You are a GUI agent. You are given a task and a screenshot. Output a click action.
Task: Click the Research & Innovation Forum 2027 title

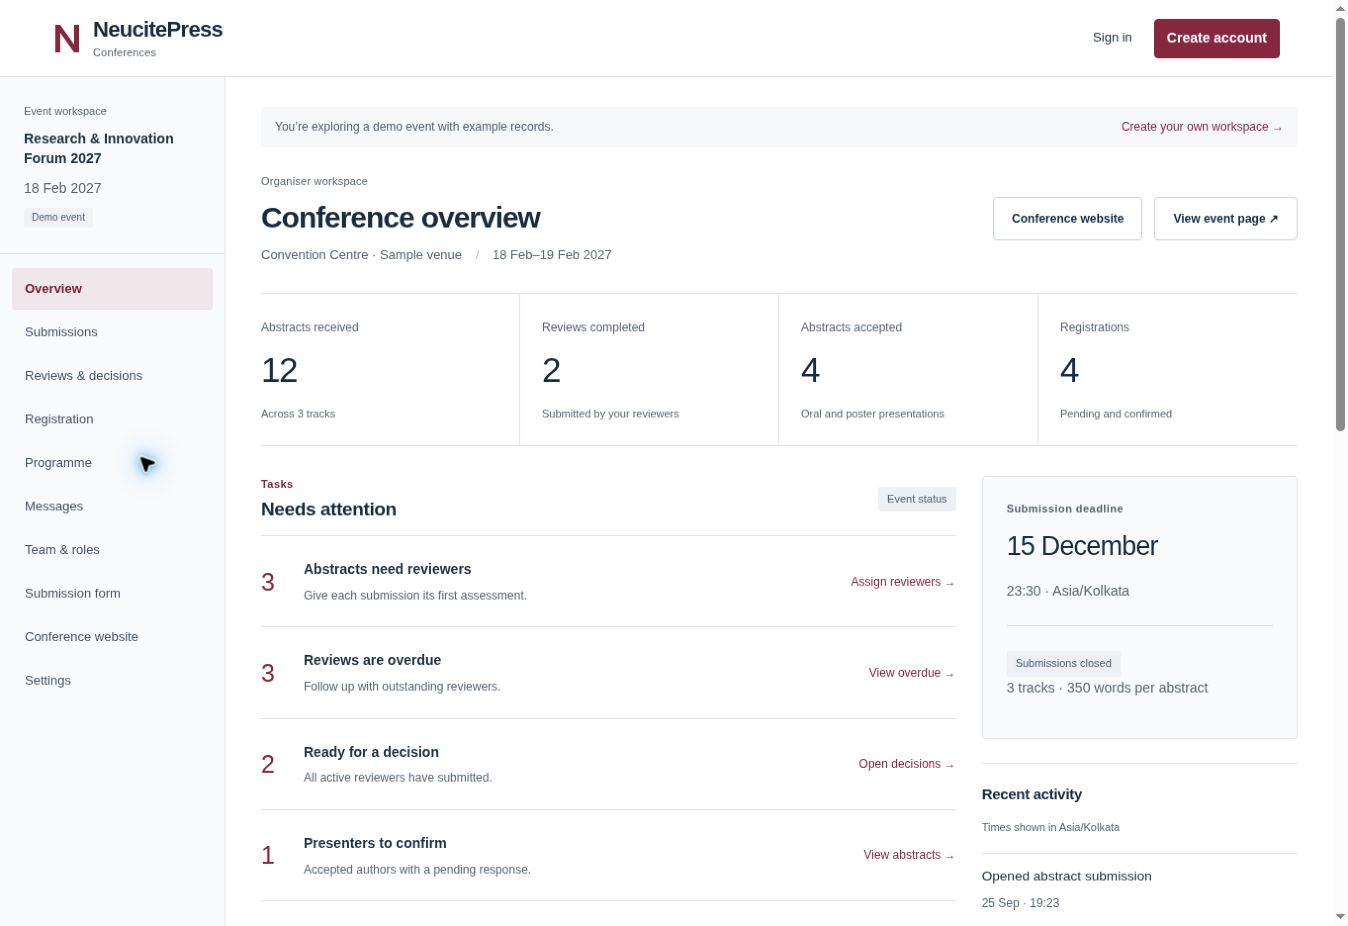click(99, 148)
